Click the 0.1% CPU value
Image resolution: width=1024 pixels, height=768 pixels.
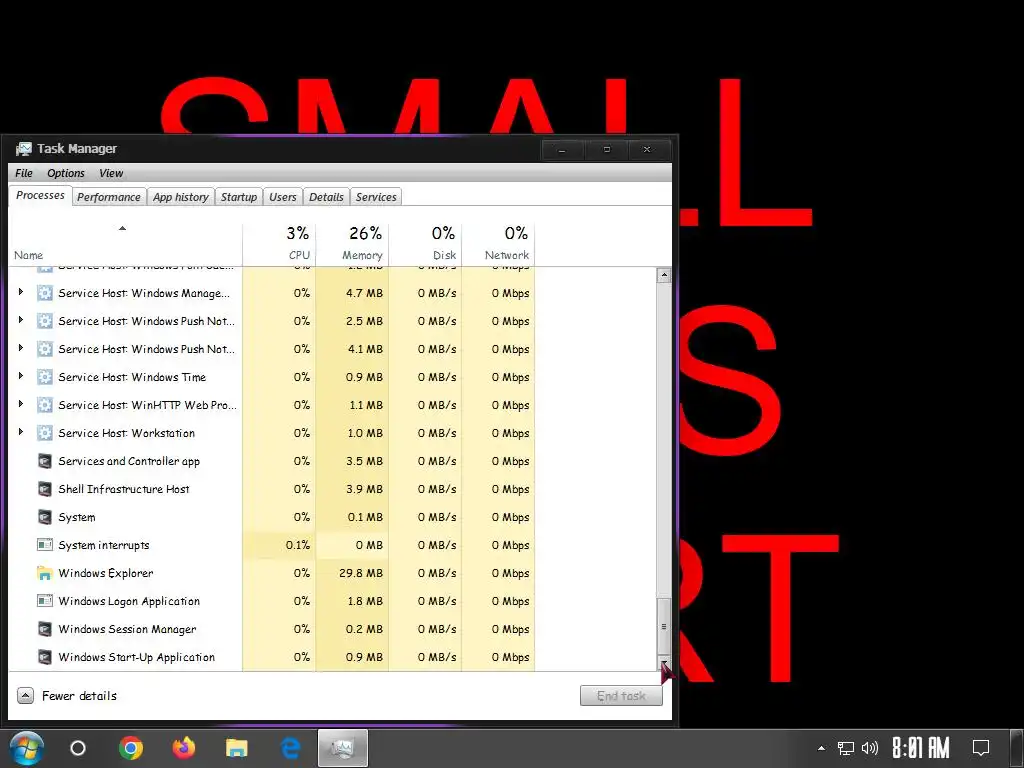(298, 545)
